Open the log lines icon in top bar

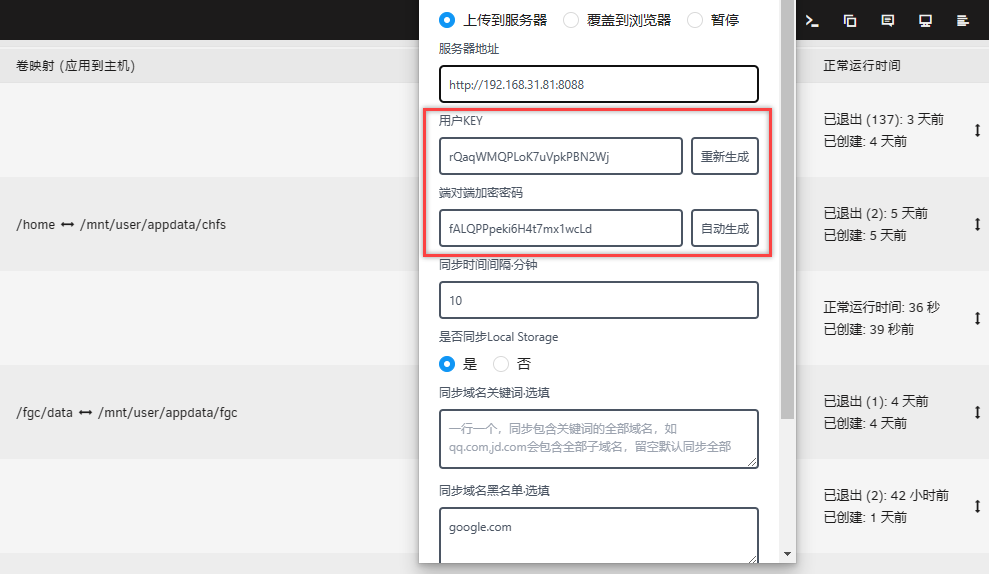click(x=963, y=21)
